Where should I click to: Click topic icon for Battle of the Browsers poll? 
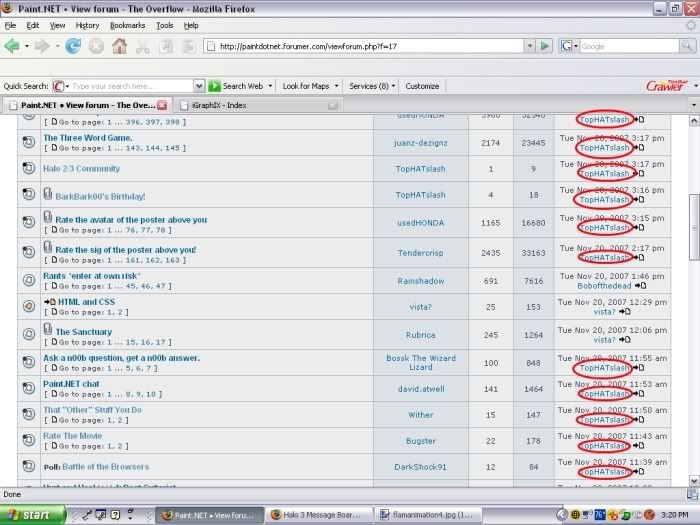pyautogui.click(x=29, y=466)
